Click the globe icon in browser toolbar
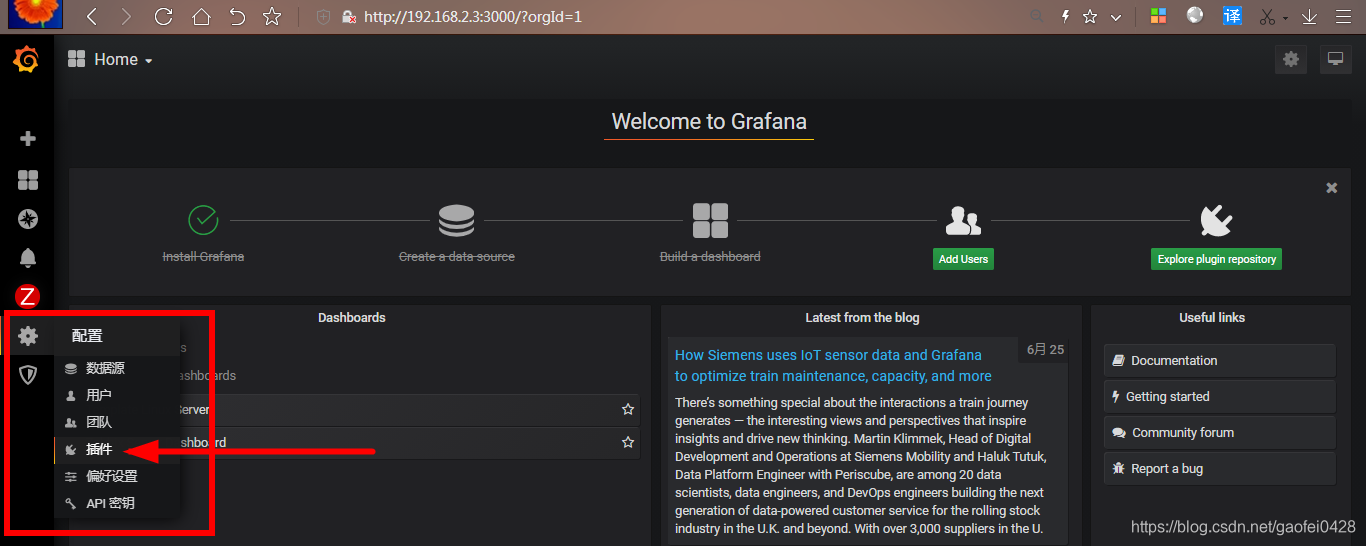Image resolution: width=1366 pixels, height=546 pixels. click(x=1195, y=16)
